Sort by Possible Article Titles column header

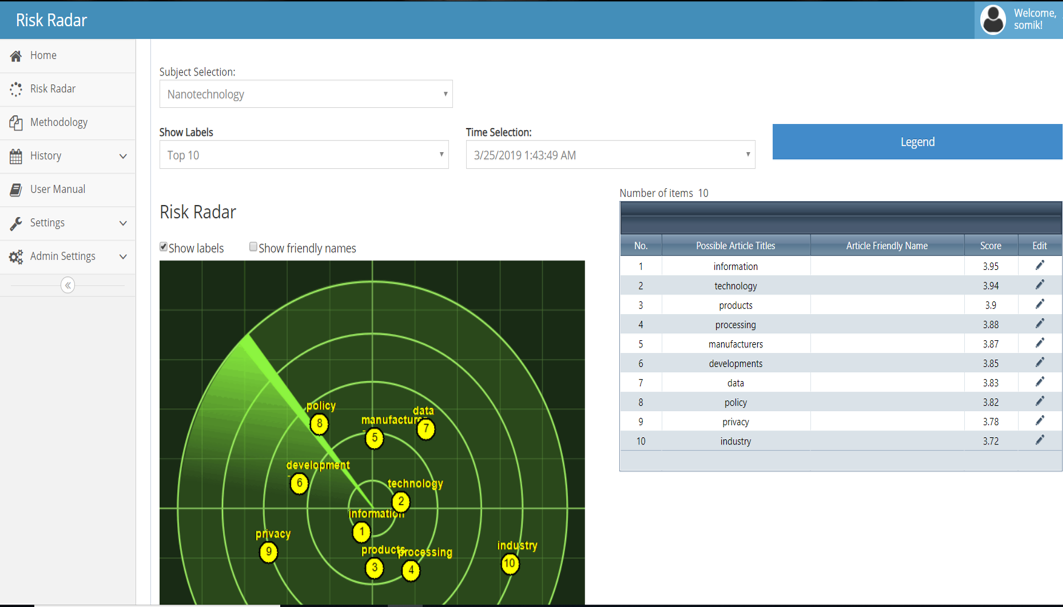click(736, 246)
